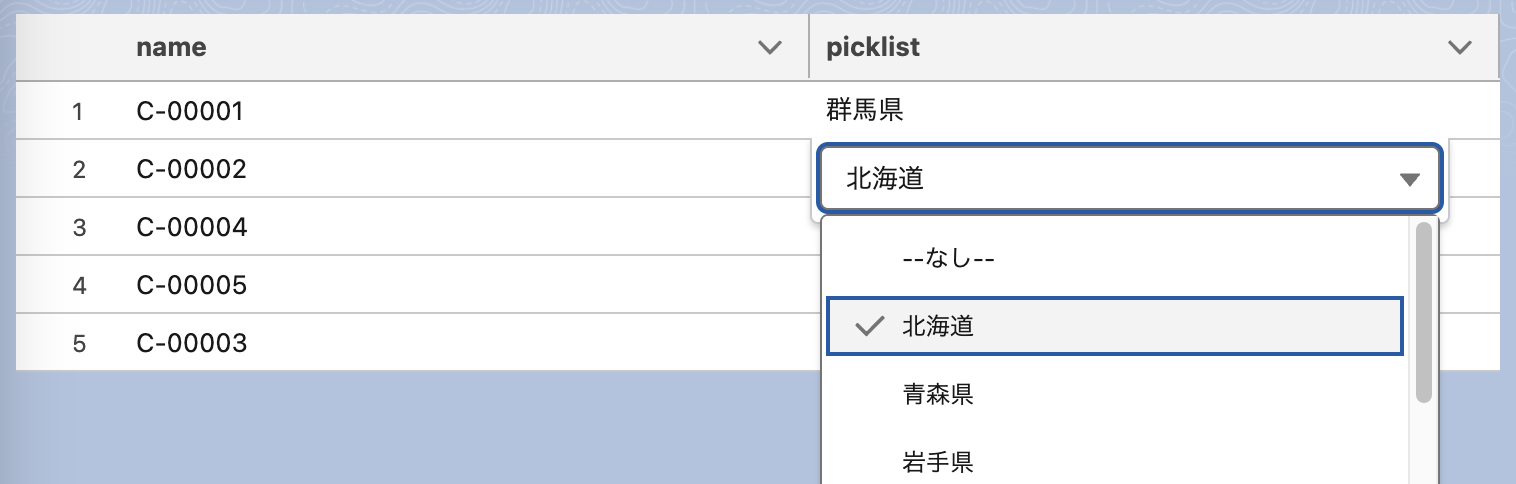Choose 岩手県 from the dropdown list
The height and width of the screenshot is (484, 1516).
click(x=938, y=462)
